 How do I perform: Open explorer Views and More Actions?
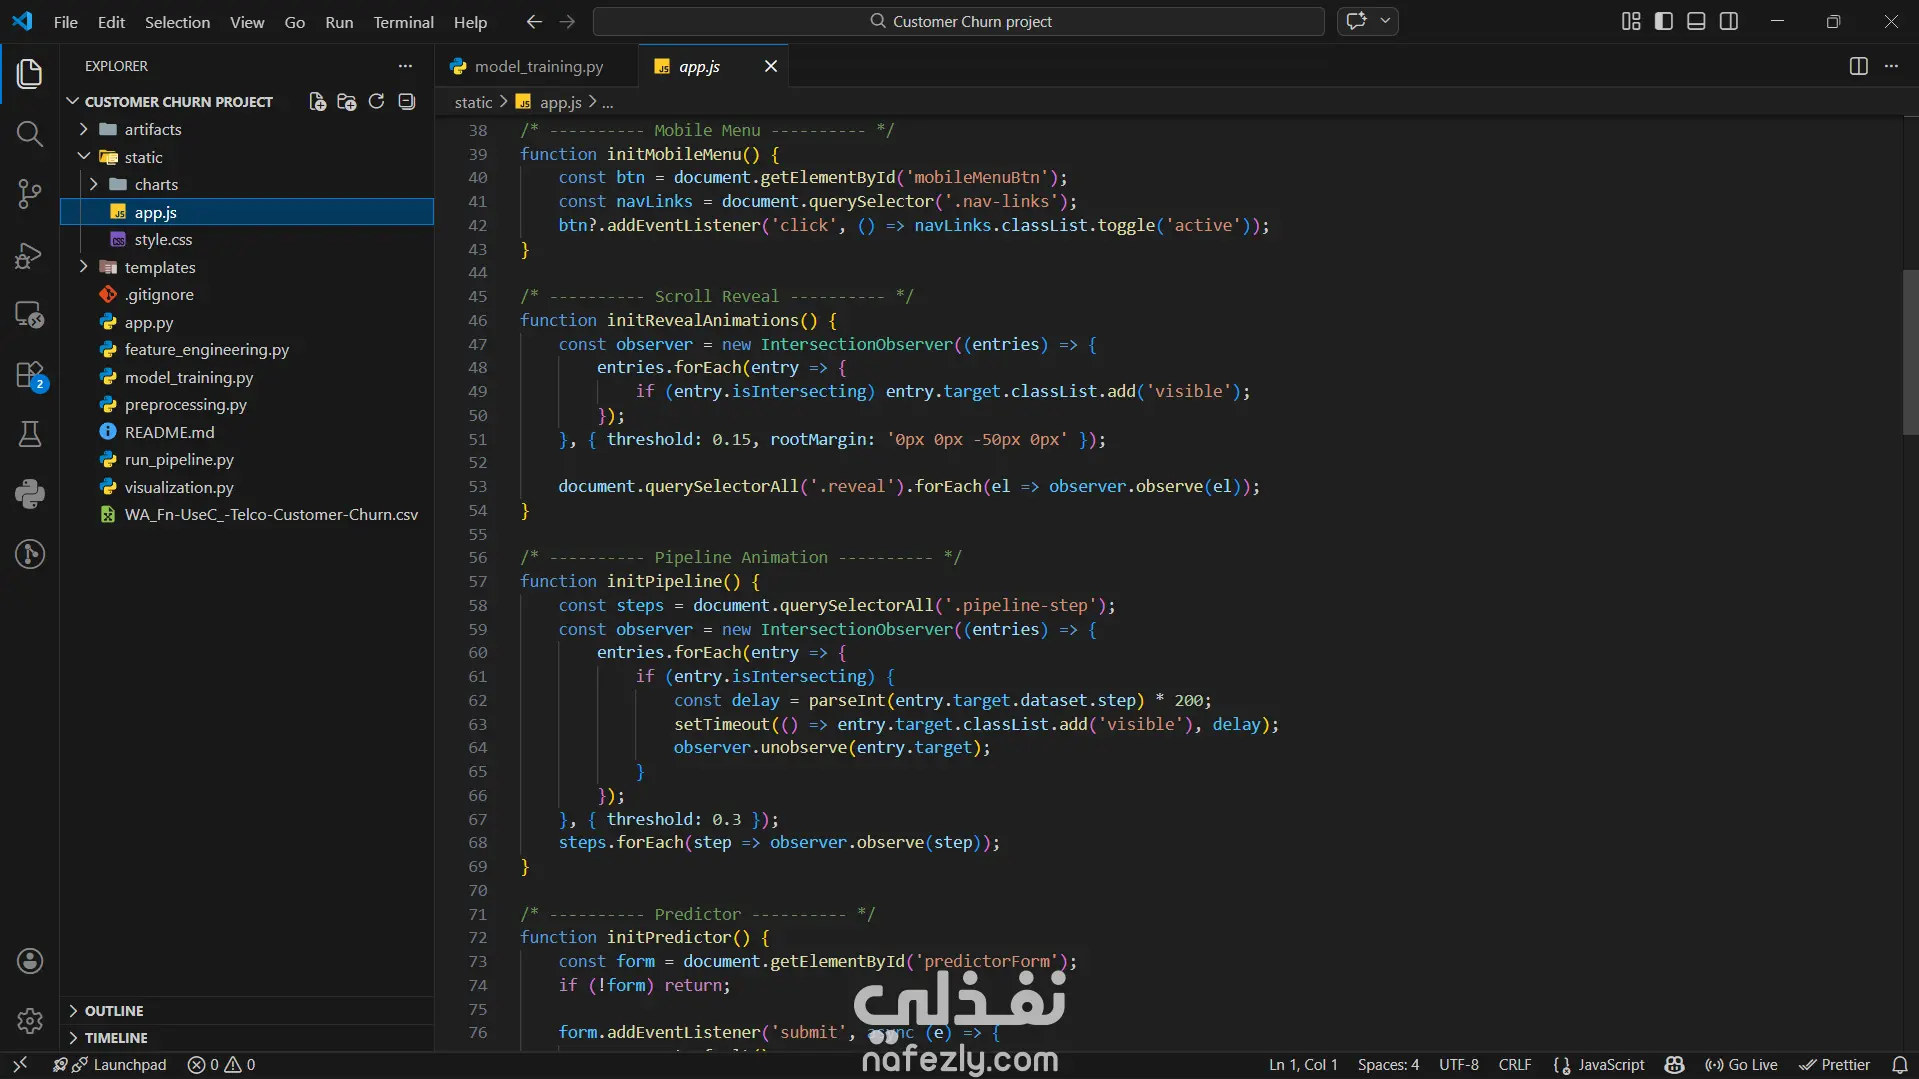(405, 66)
